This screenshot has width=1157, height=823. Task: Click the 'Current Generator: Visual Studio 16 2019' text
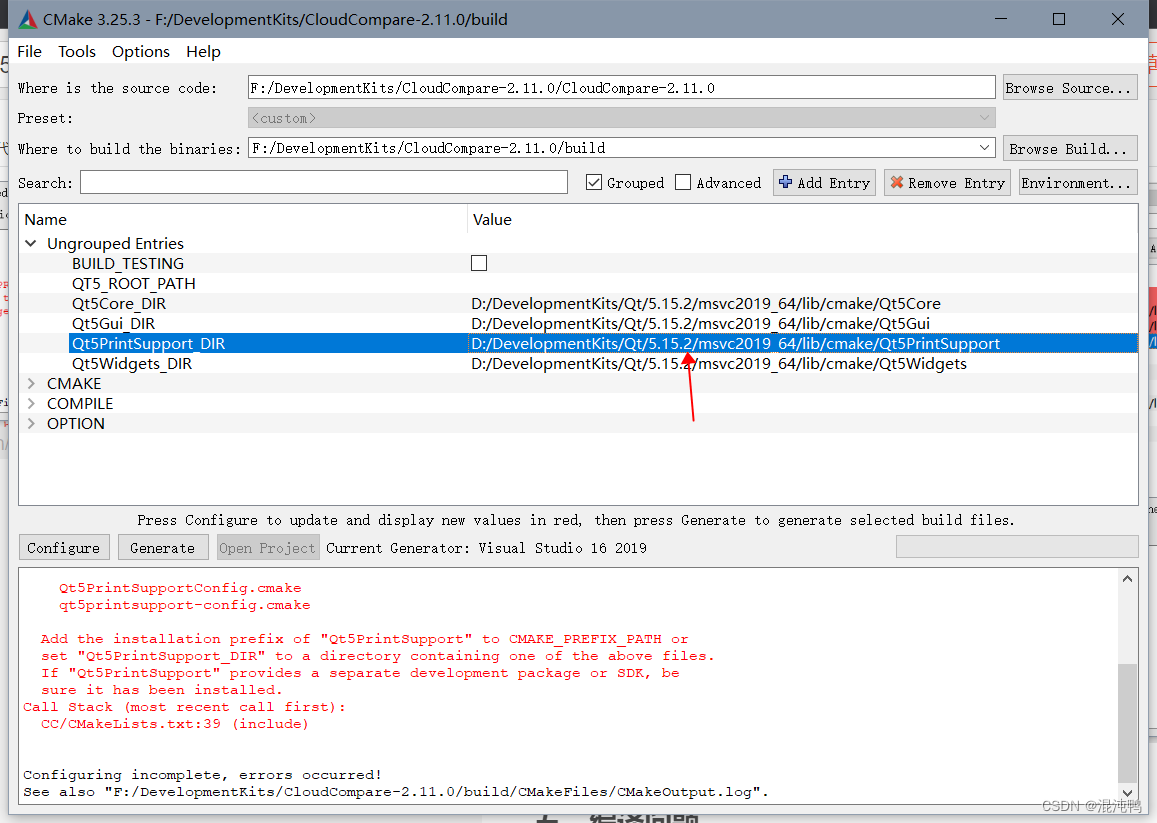pos(486,548)
